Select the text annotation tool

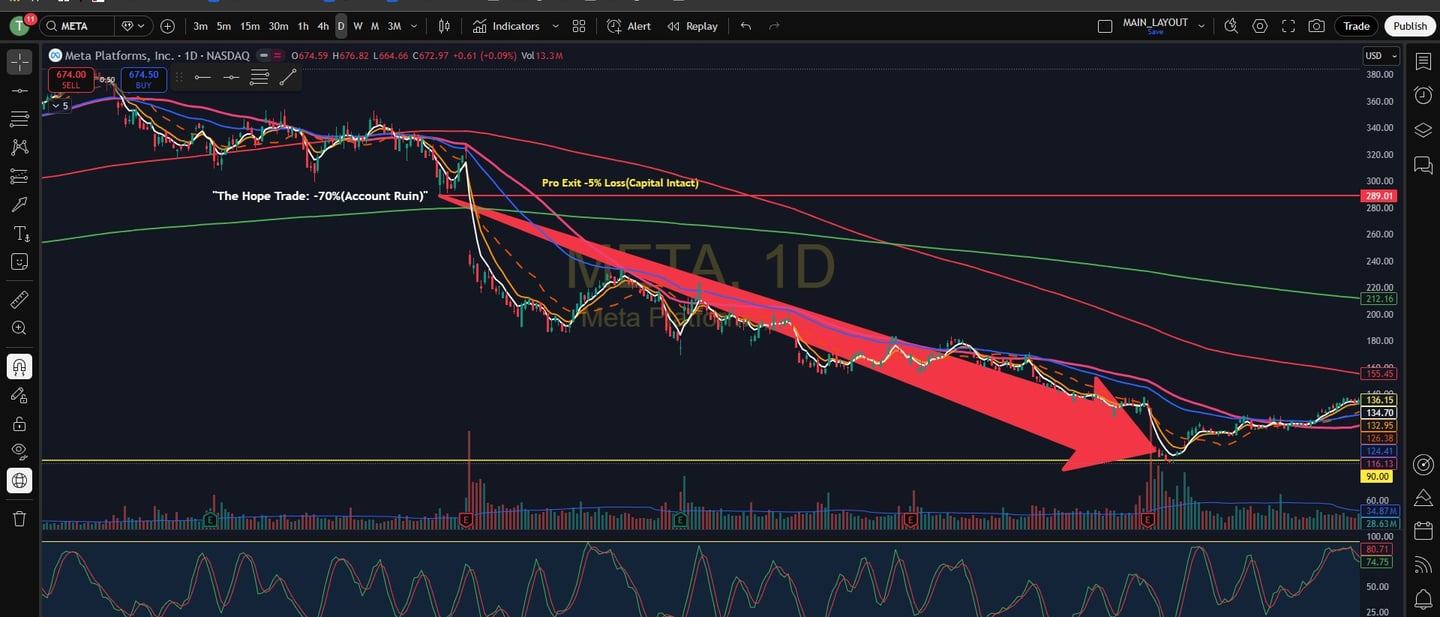coord(19,233)
